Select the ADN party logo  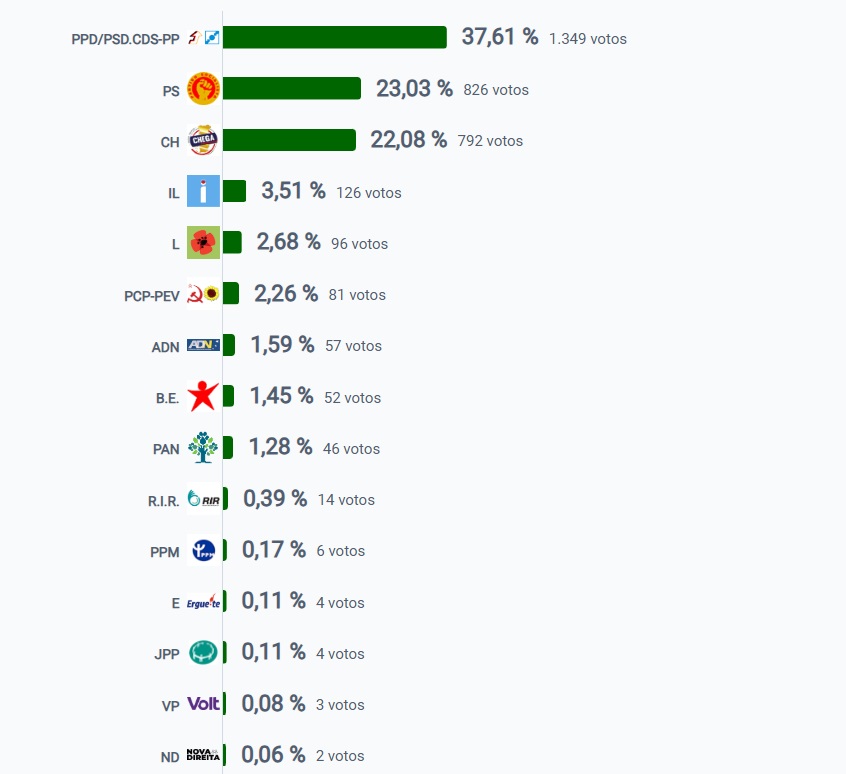pos(203,345)
